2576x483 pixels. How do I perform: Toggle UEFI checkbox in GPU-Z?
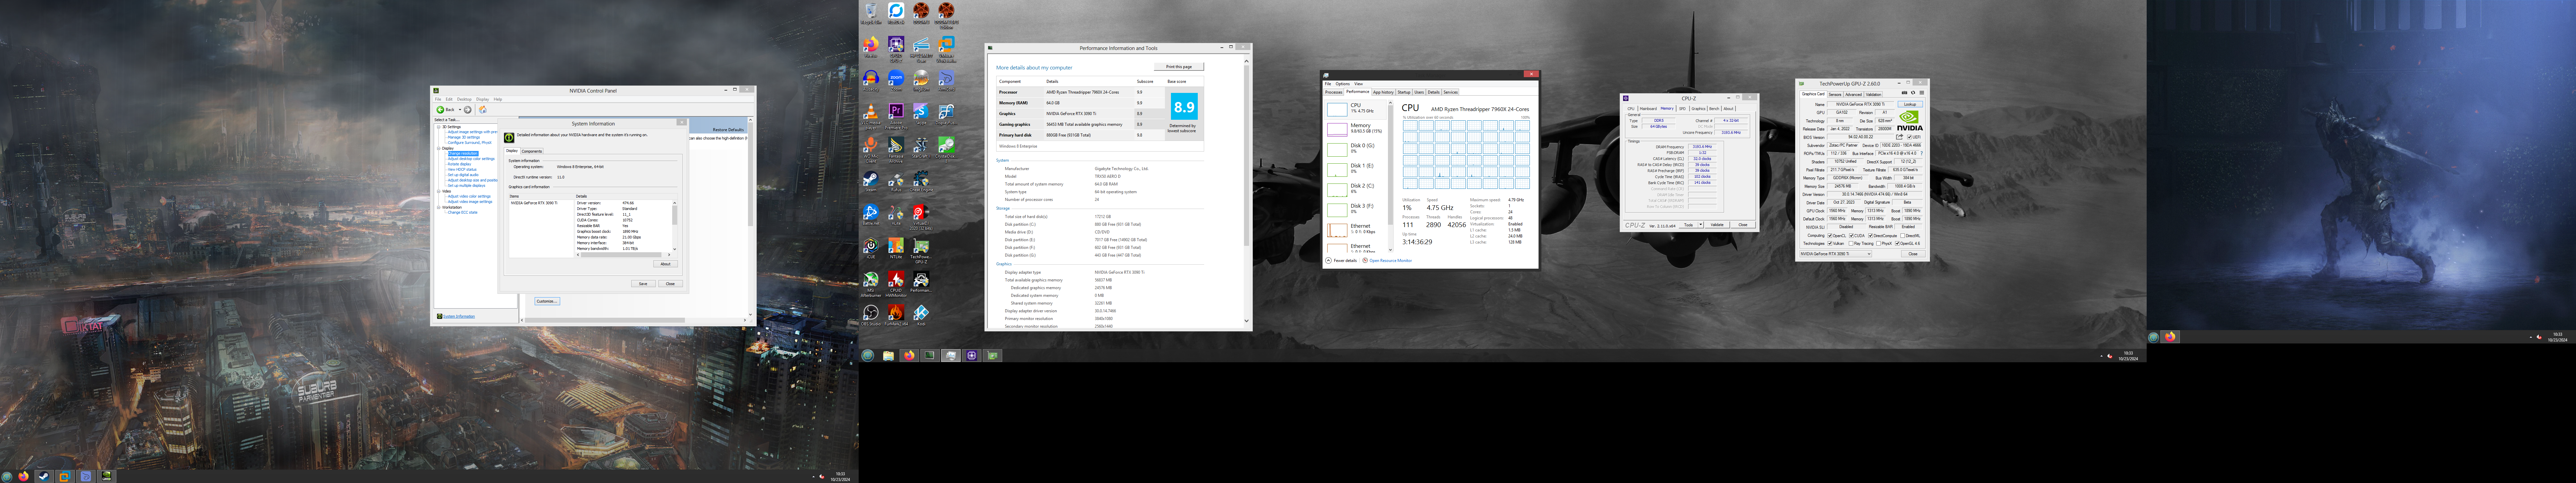pyautogui.click(x=1910, y=137)
